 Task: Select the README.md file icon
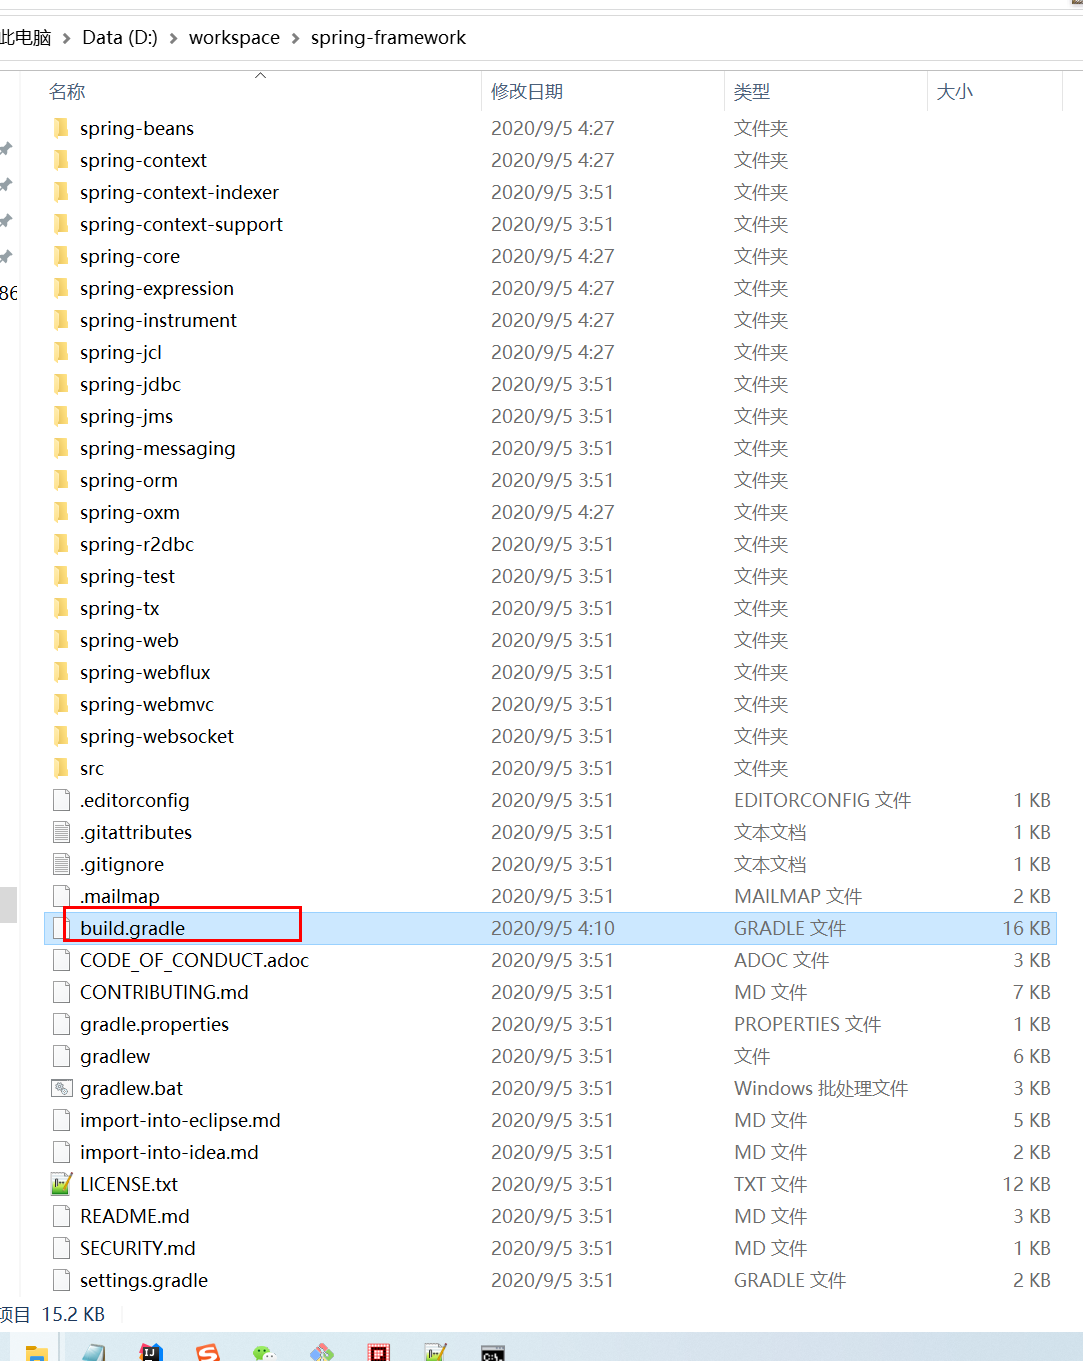61,1216
